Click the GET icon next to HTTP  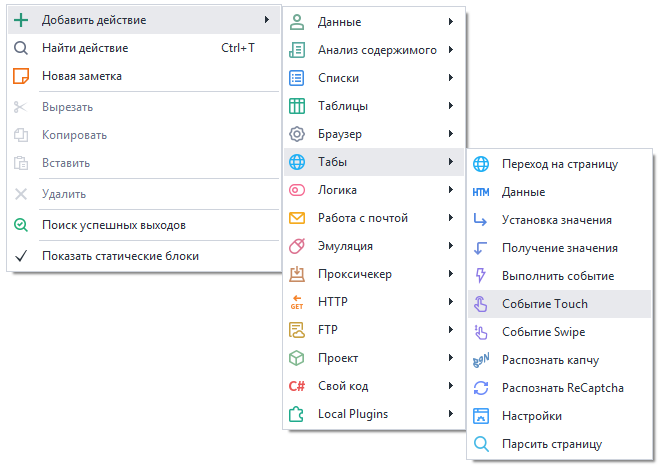[297, 302]
